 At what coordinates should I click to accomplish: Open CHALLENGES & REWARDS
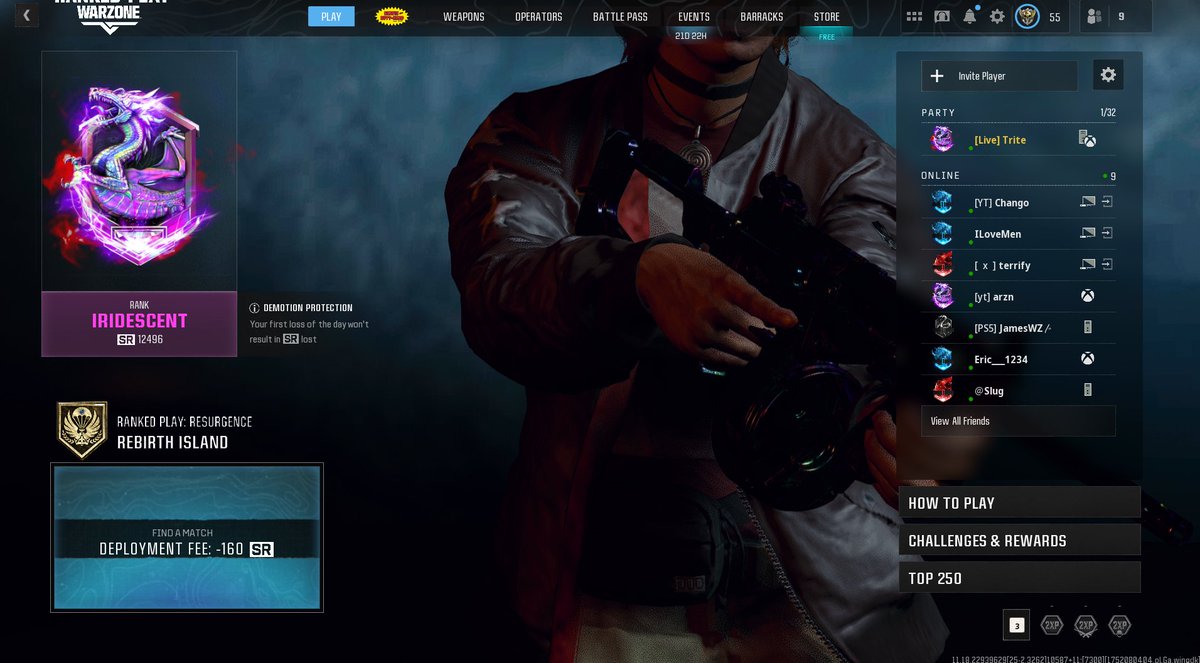(x=1020, y=541)
